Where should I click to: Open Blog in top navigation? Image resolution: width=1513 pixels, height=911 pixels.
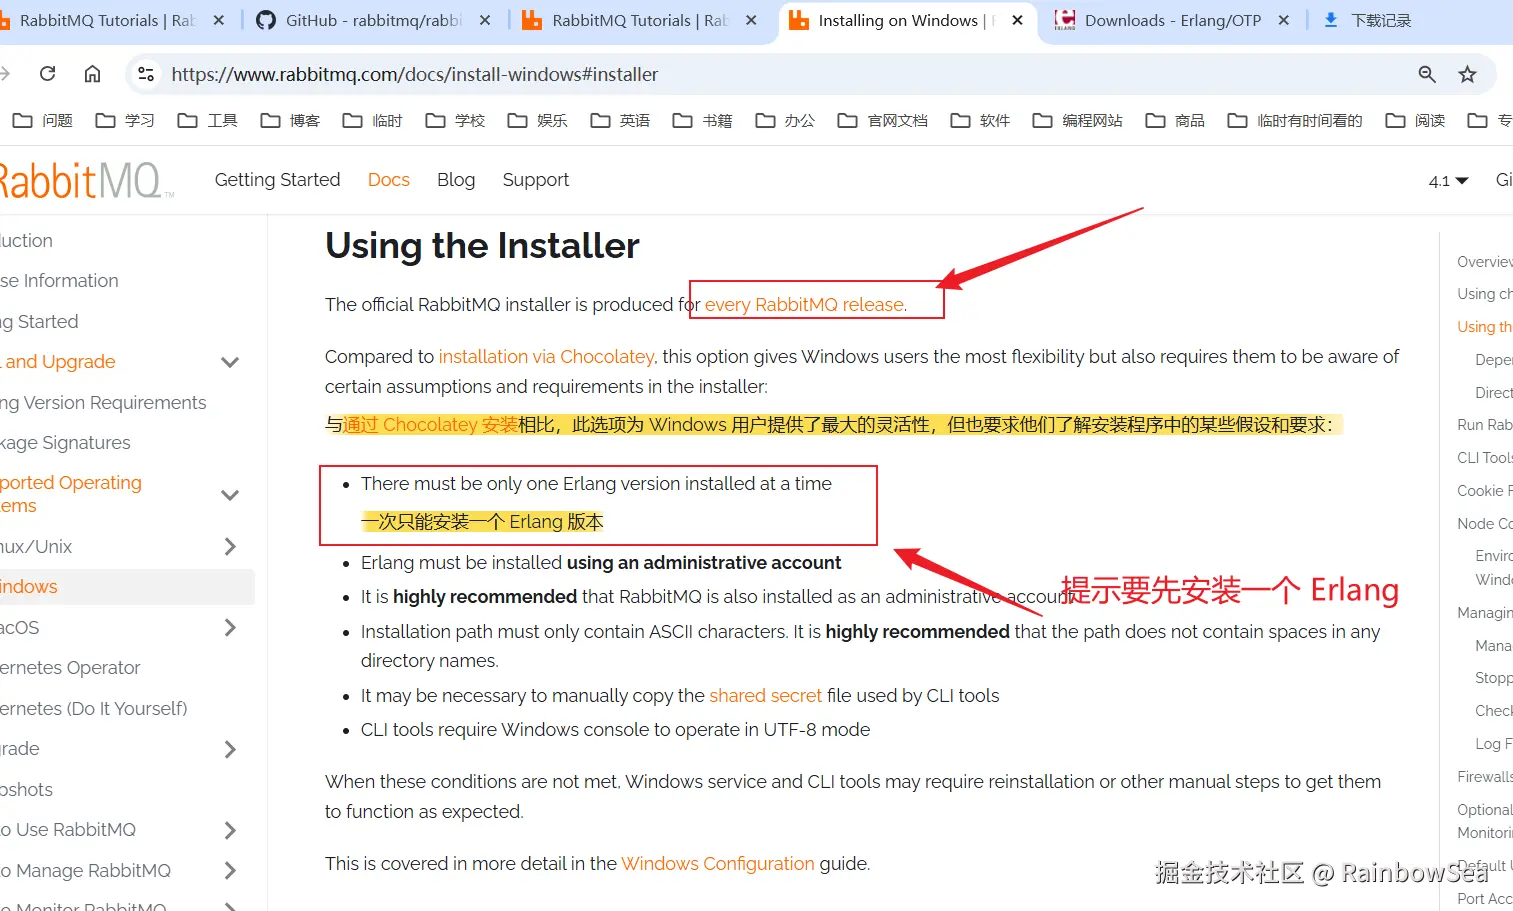click(x=456, y=180)
